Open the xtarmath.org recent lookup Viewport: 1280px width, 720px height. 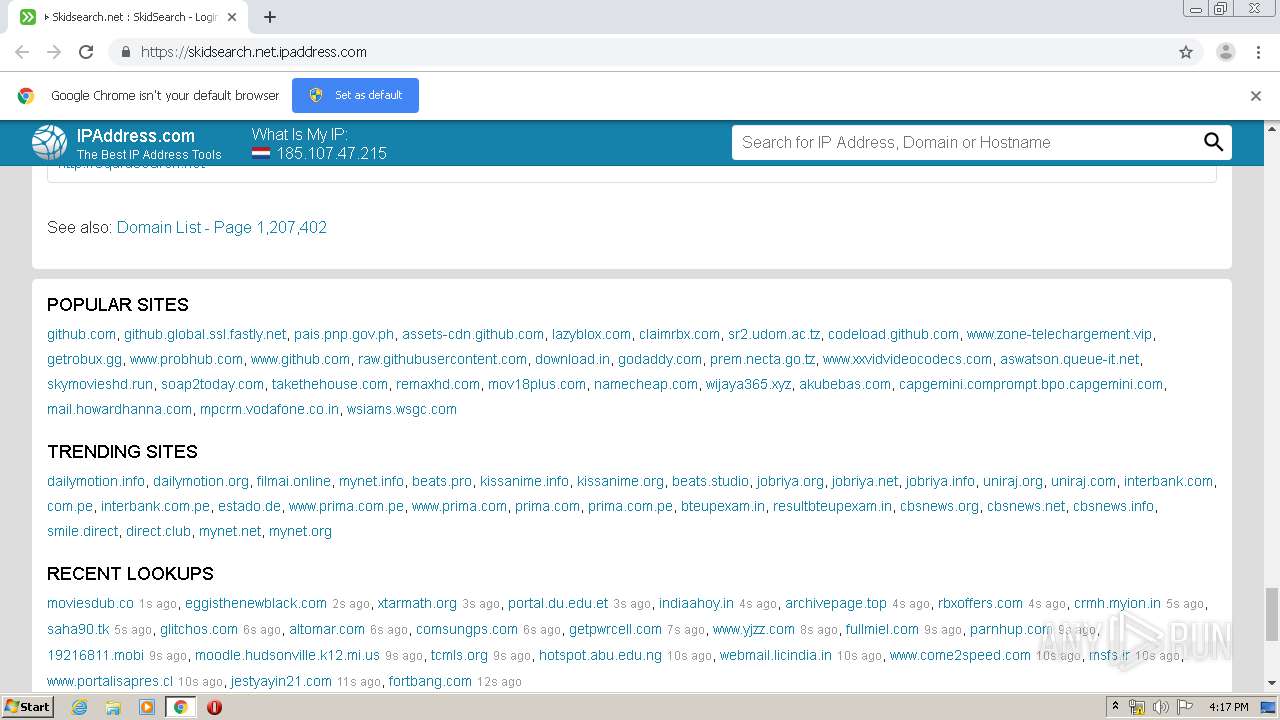(x=417, y=603)
